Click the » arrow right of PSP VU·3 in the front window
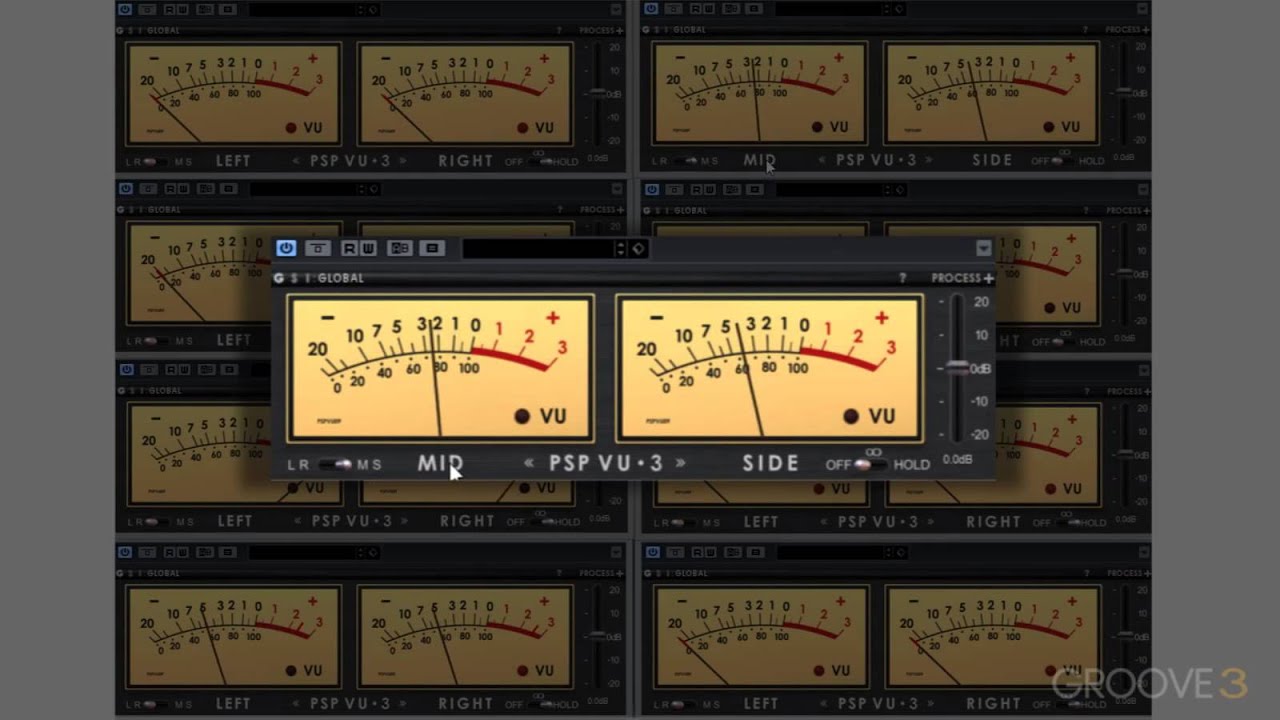The image size is (1280, 720). 681,463
